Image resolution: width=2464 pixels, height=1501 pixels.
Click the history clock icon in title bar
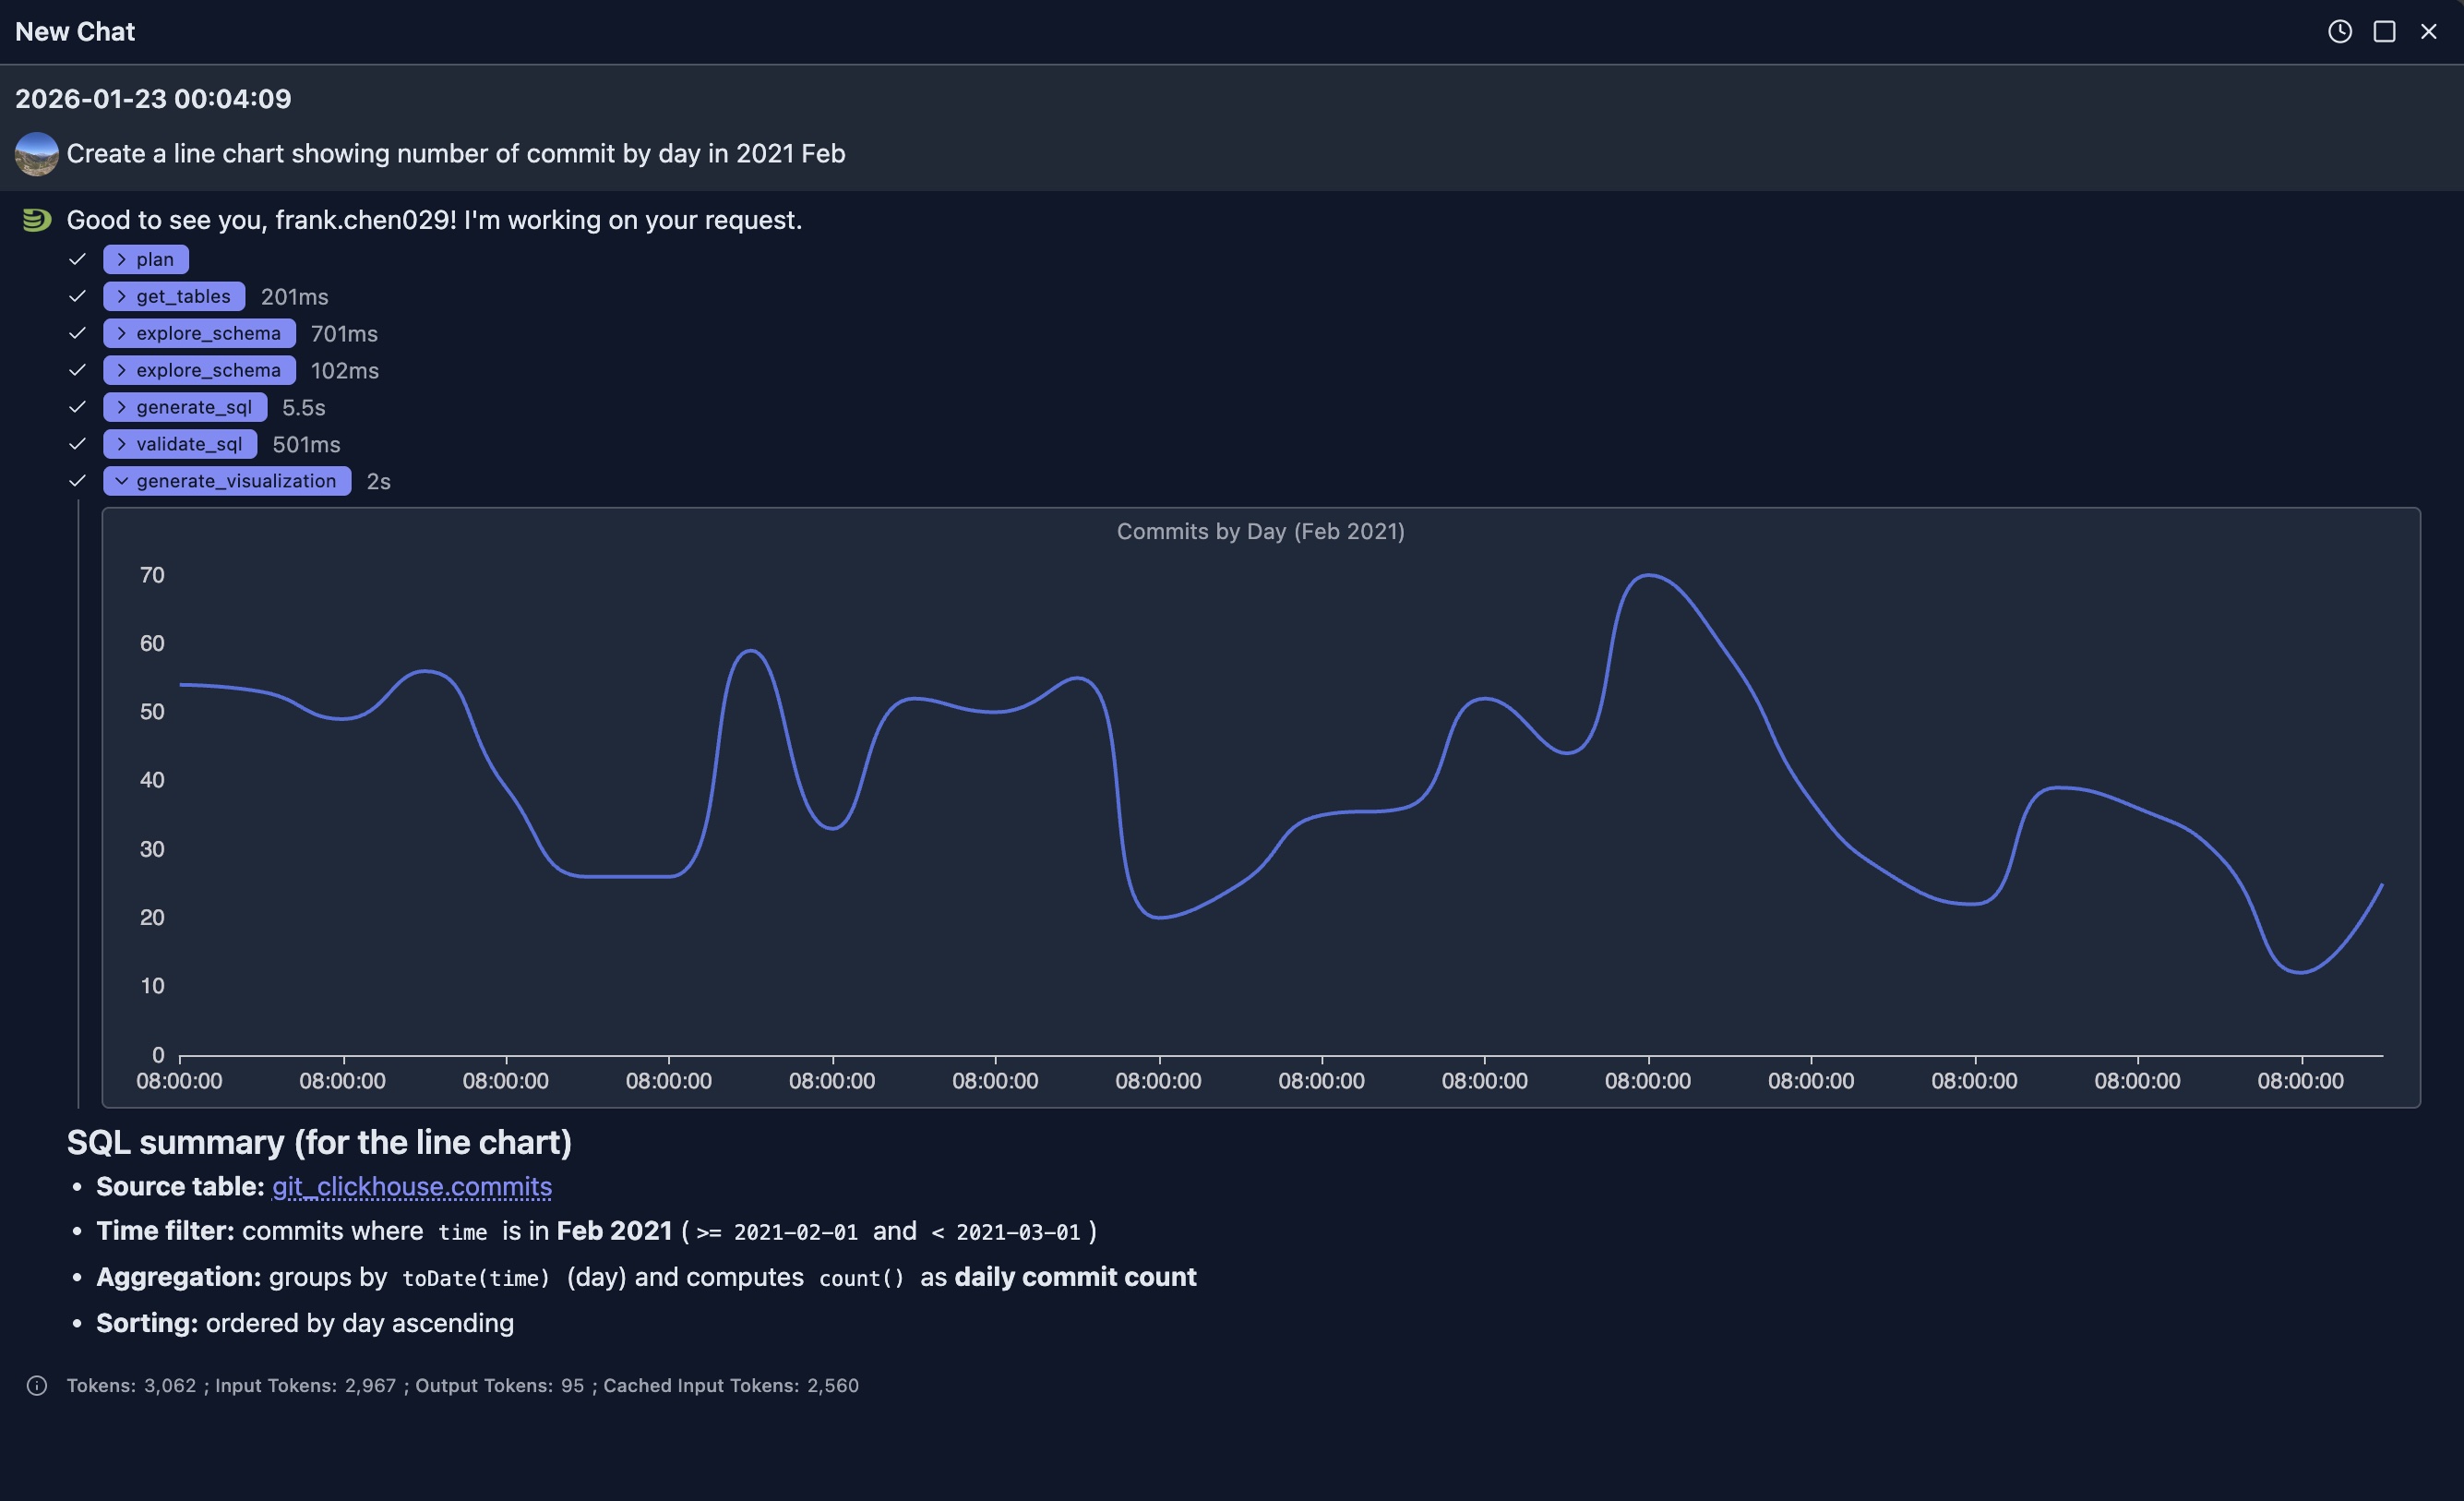2339,31
